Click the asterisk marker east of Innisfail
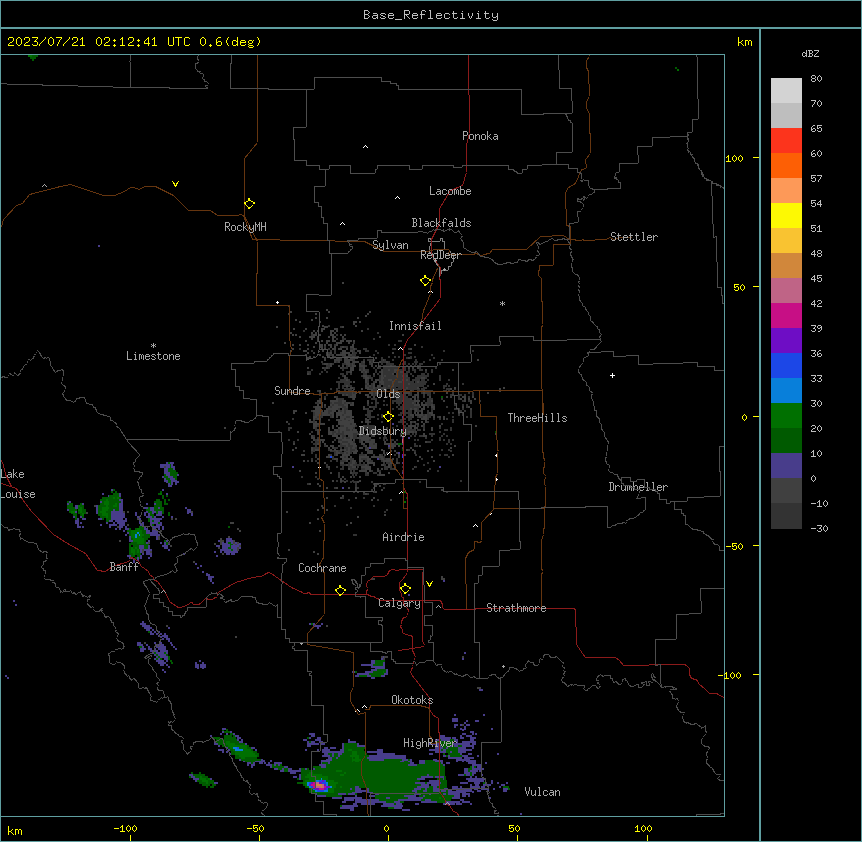This screenshot has width=862, height=842. [502, 303]
